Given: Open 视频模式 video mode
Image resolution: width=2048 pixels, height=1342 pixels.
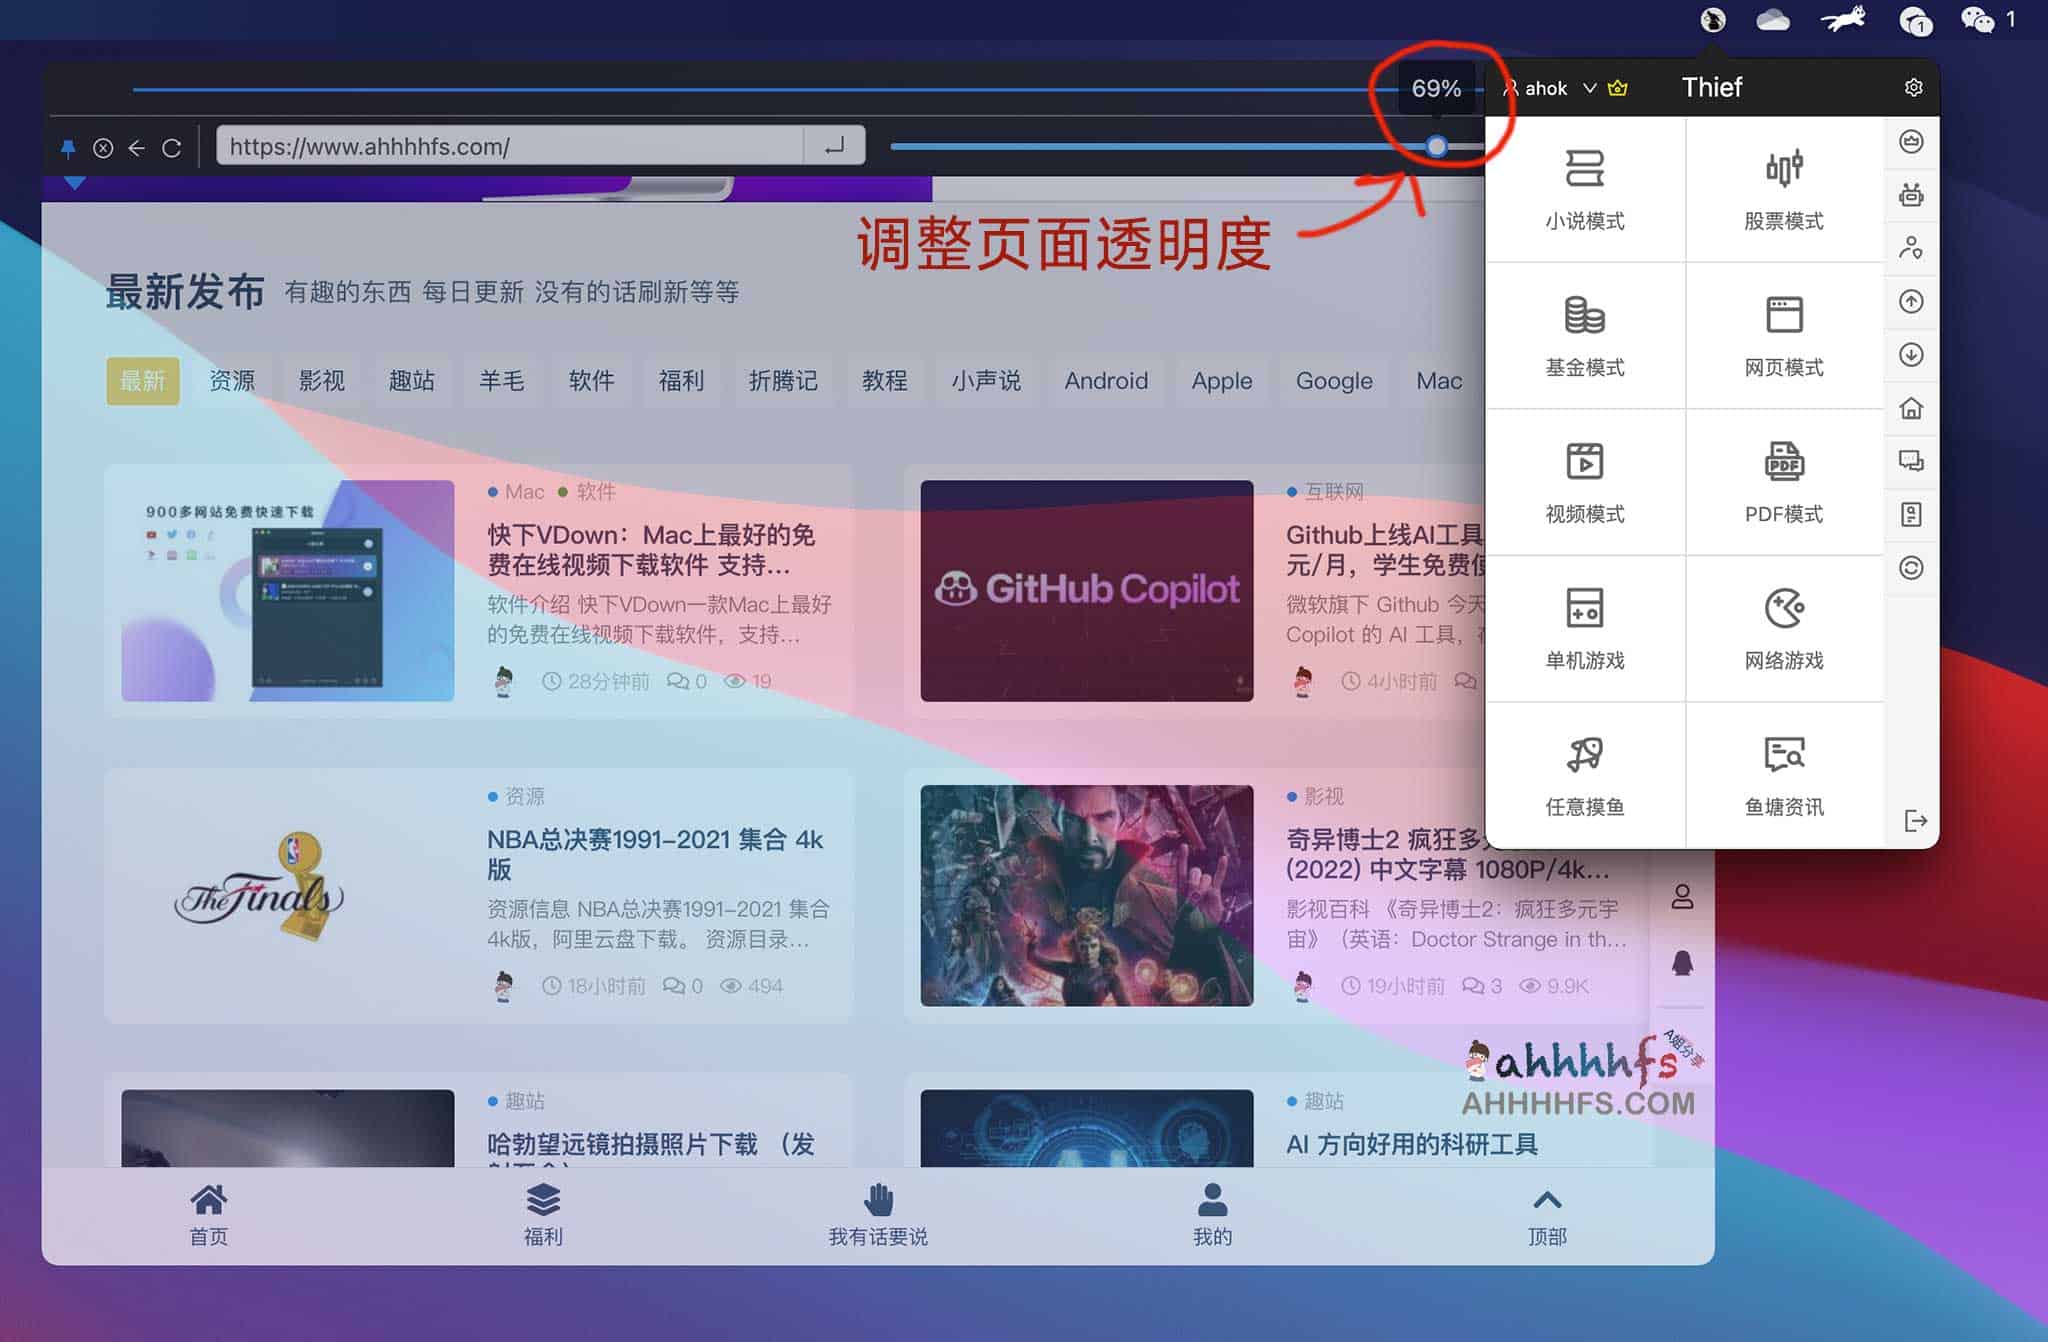Looking at the screenshot, I should click(x=1584, y=483).
